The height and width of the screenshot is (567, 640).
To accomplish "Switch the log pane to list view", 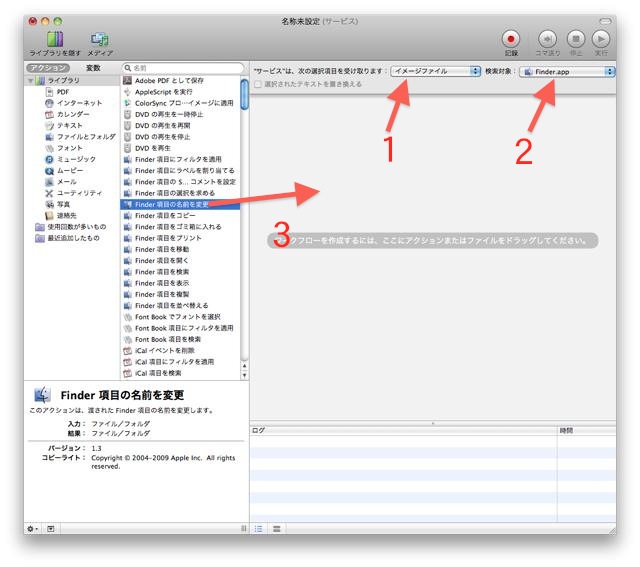I will pos(259,527).
